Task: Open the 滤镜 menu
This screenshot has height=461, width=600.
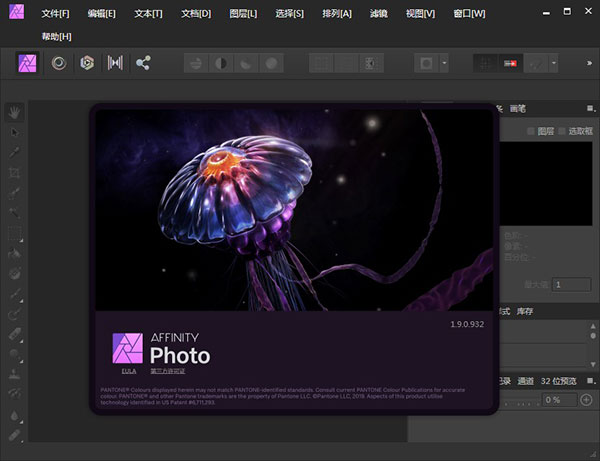Action: 378,14
